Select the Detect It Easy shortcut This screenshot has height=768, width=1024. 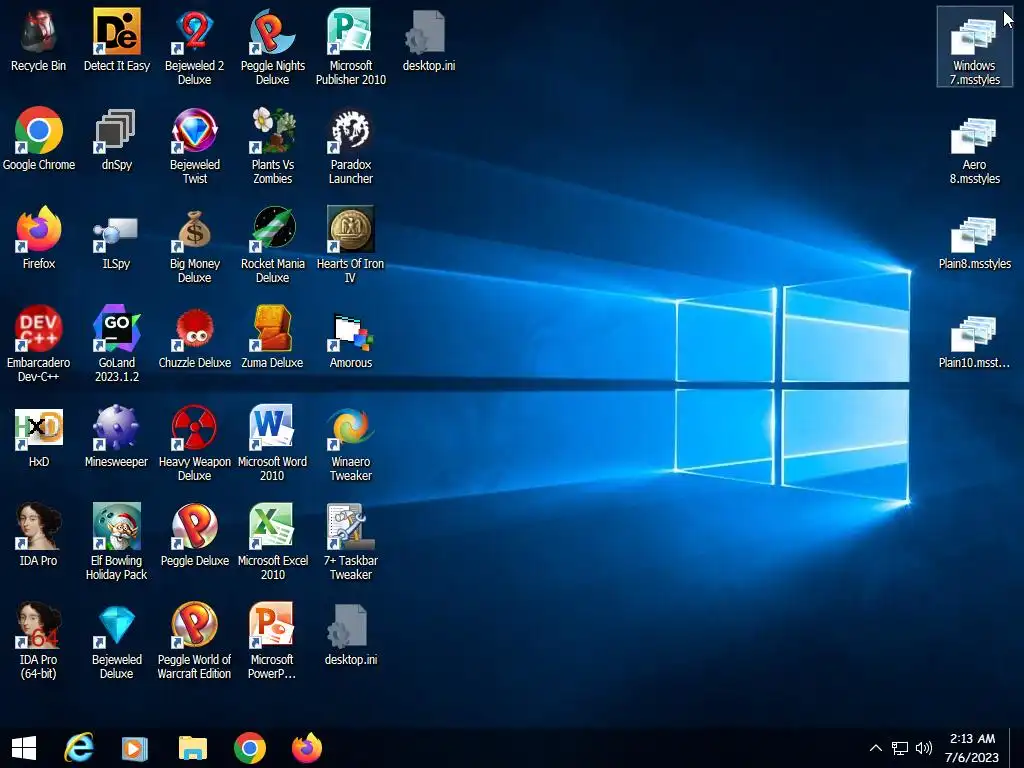(x=116, y=40)
